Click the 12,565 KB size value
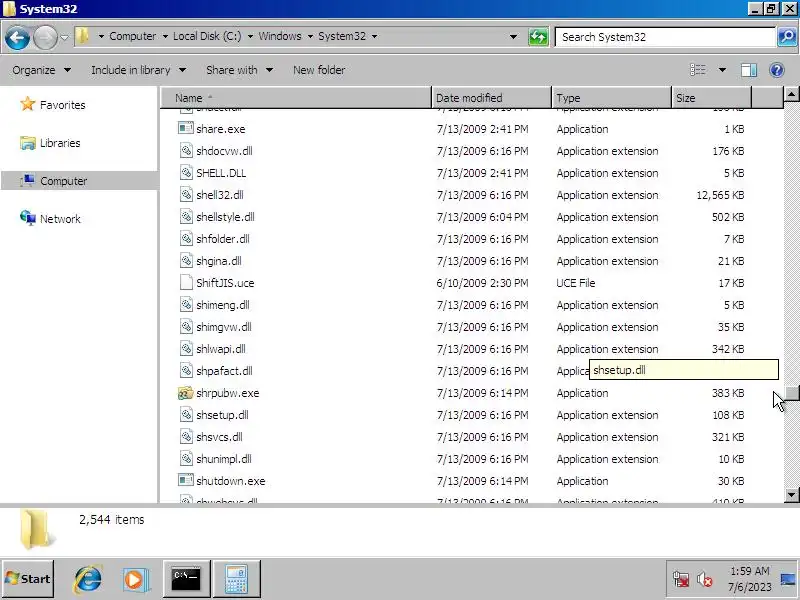The image size is (800, 600). pos(720,195)
